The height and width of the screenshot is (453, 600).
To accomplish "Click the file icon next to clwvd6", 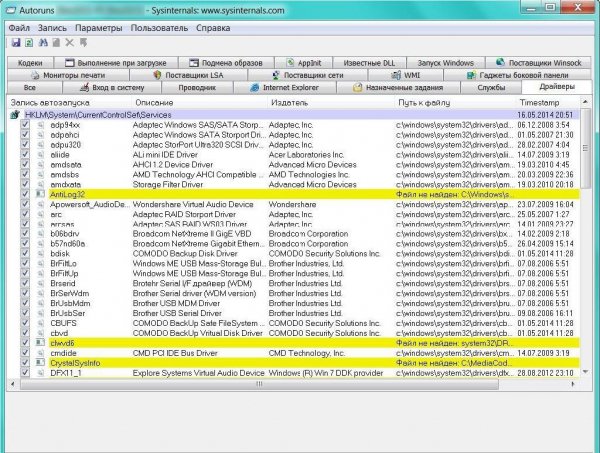I will [41, 343].
